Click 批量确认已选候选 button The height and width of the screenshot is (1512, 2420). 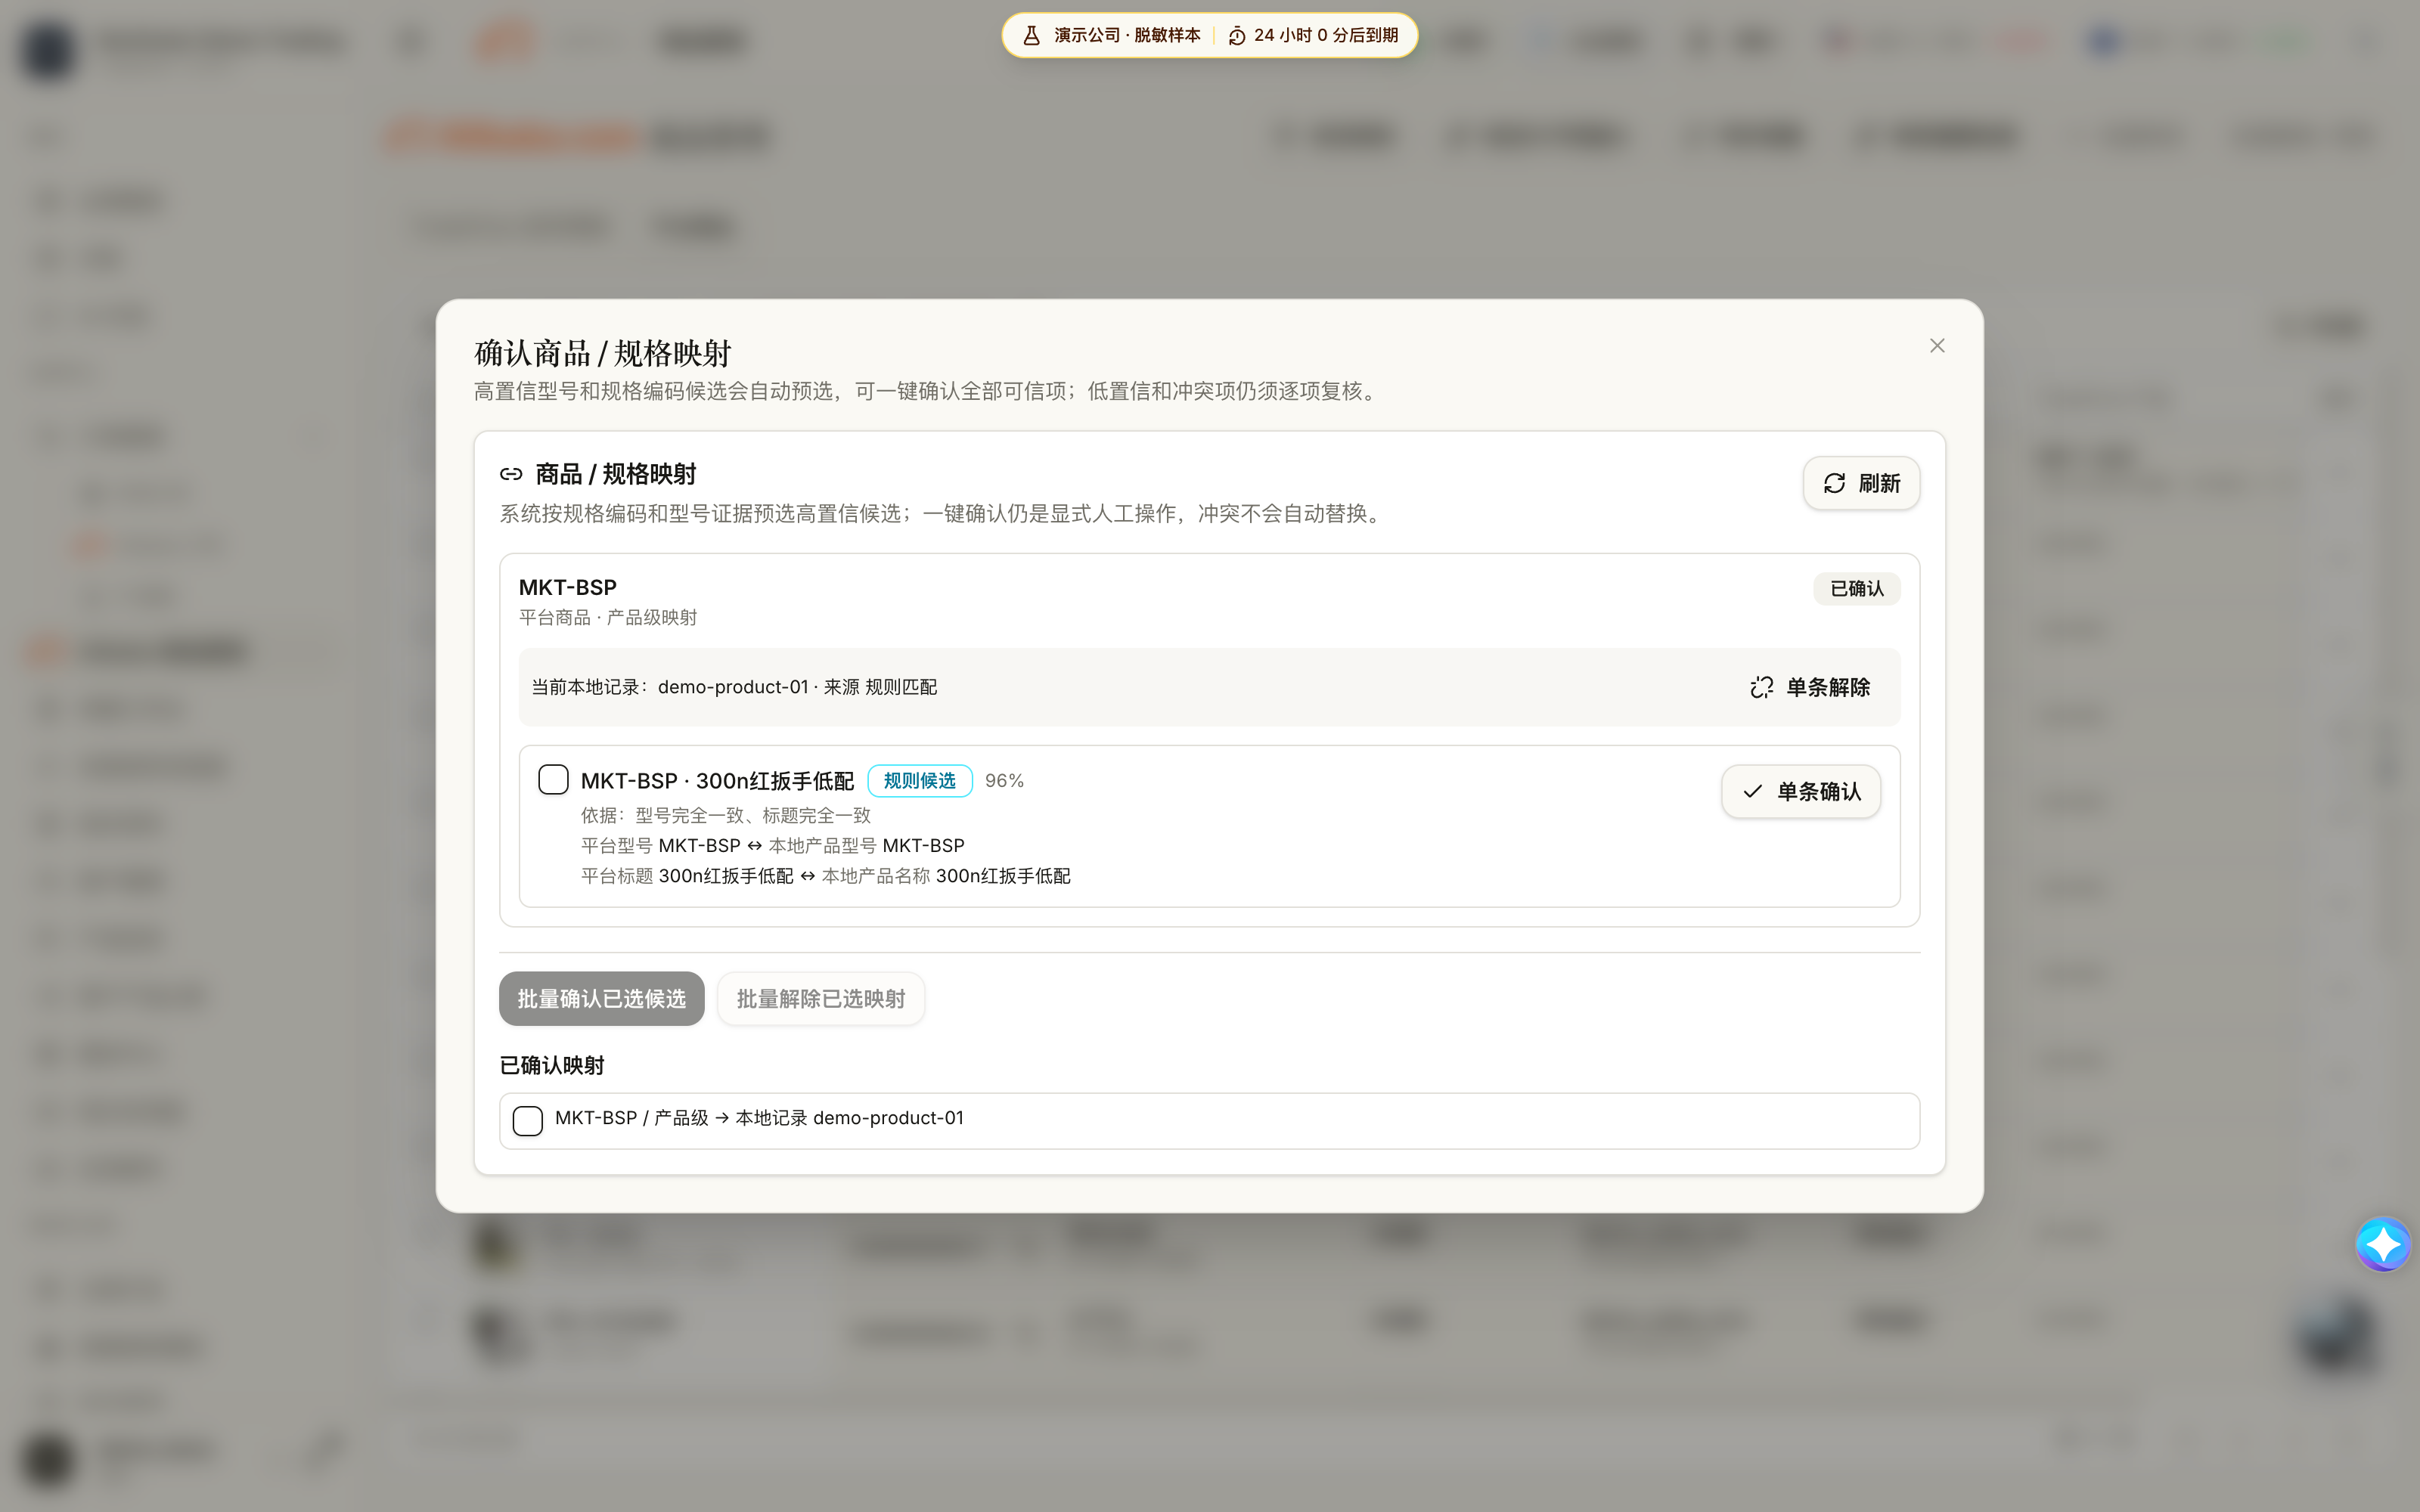click(x=601, y=998)
